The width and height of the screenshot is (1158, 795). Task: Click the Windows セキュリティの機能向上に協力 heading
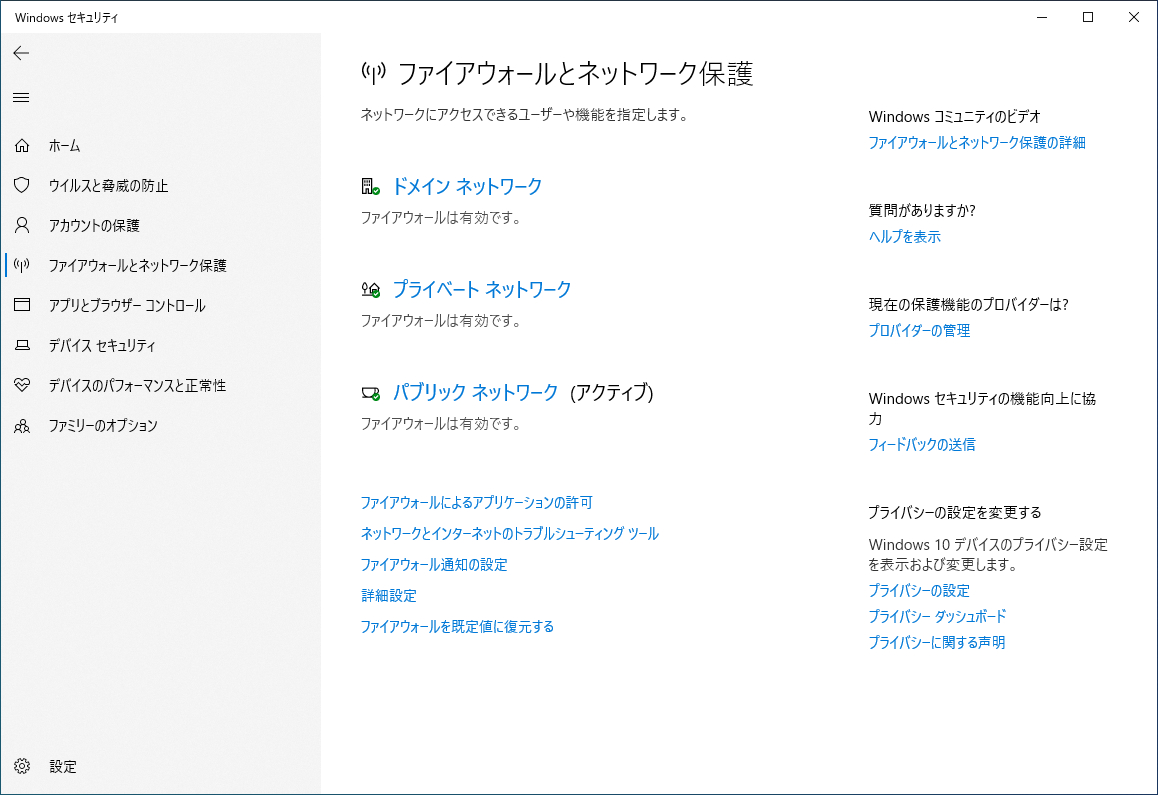(982, 409)
